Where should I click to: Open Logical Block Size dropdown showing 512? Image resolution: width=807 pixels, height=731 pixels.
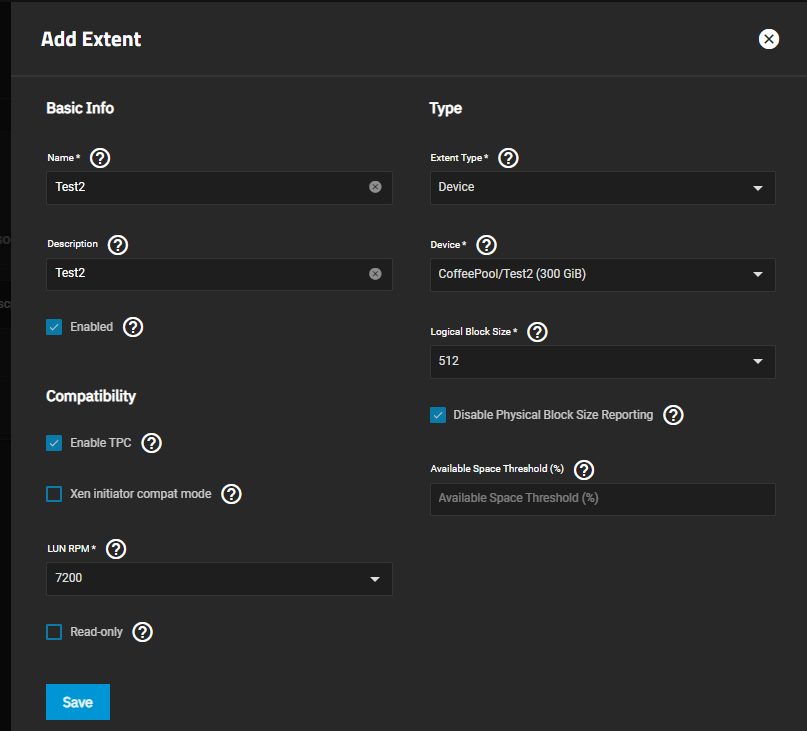[x=603, y=361]
